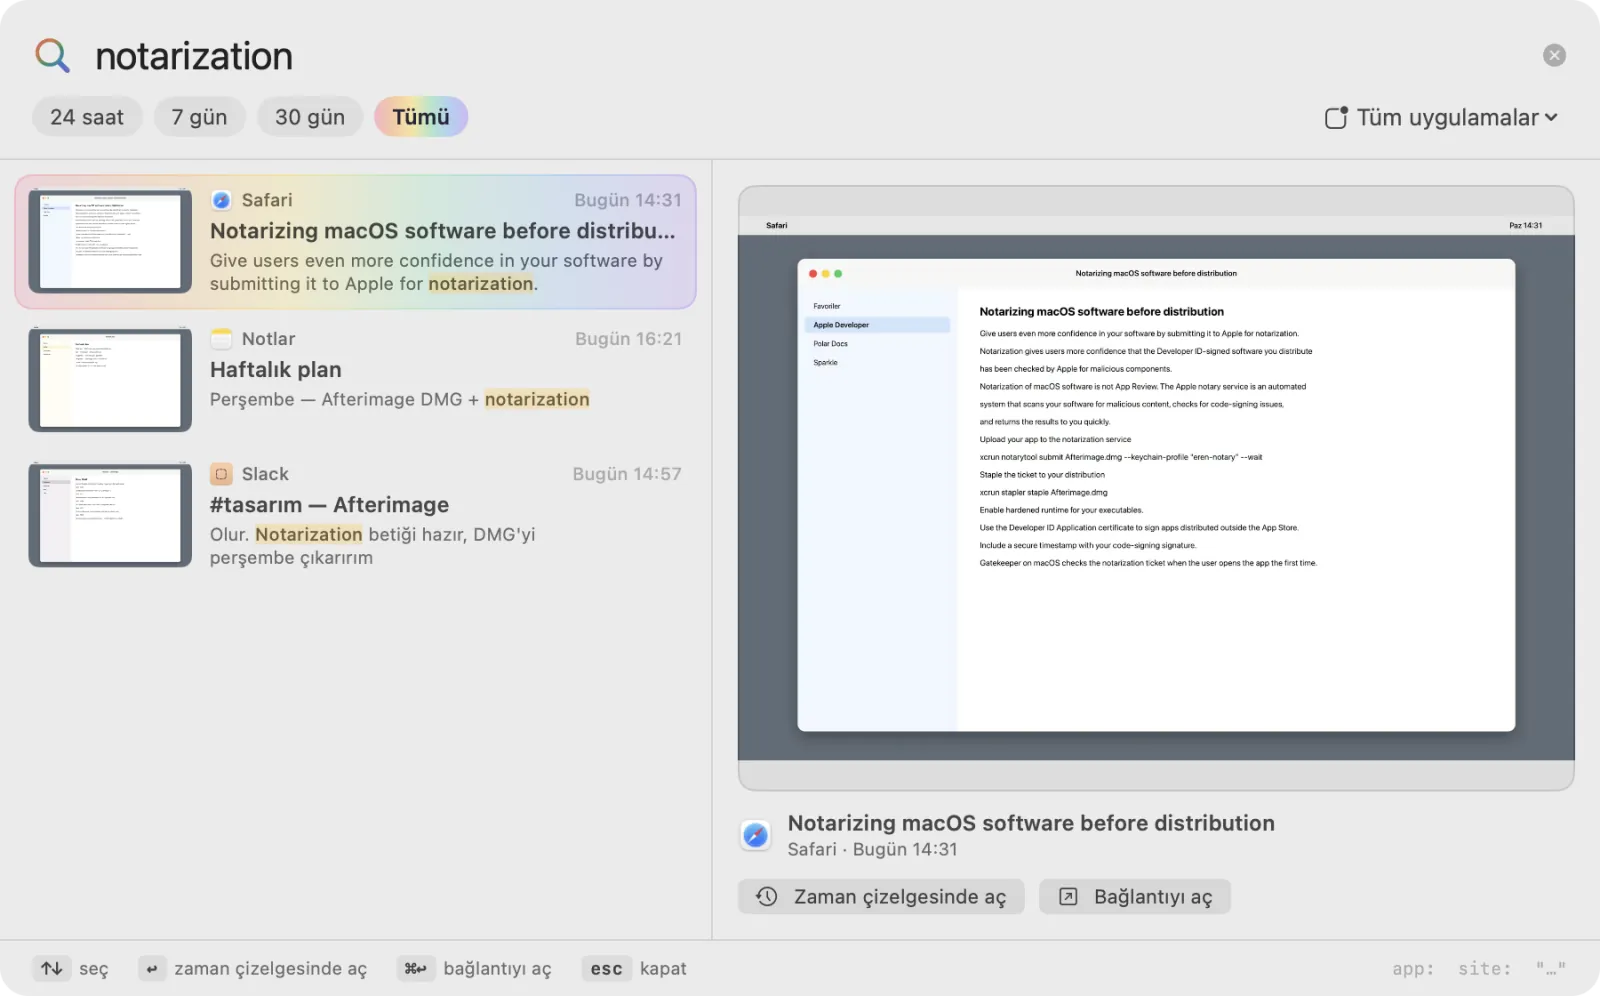Click the return key icon for zaman çizelgesinde aç

tap(152, 968)
